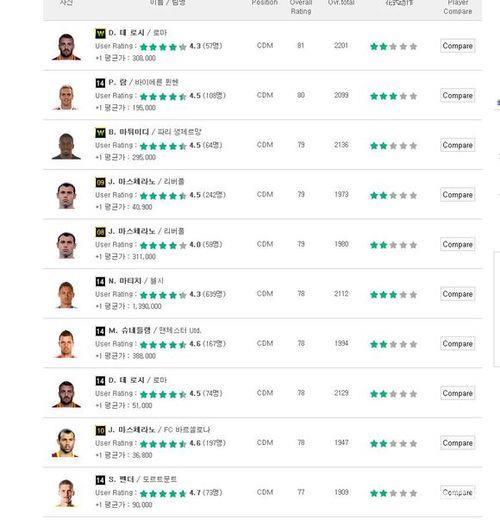This screenshot has width=500, height=520.
Task: Click Compare on the S. 벤더 row
Action: coord(457,492)
